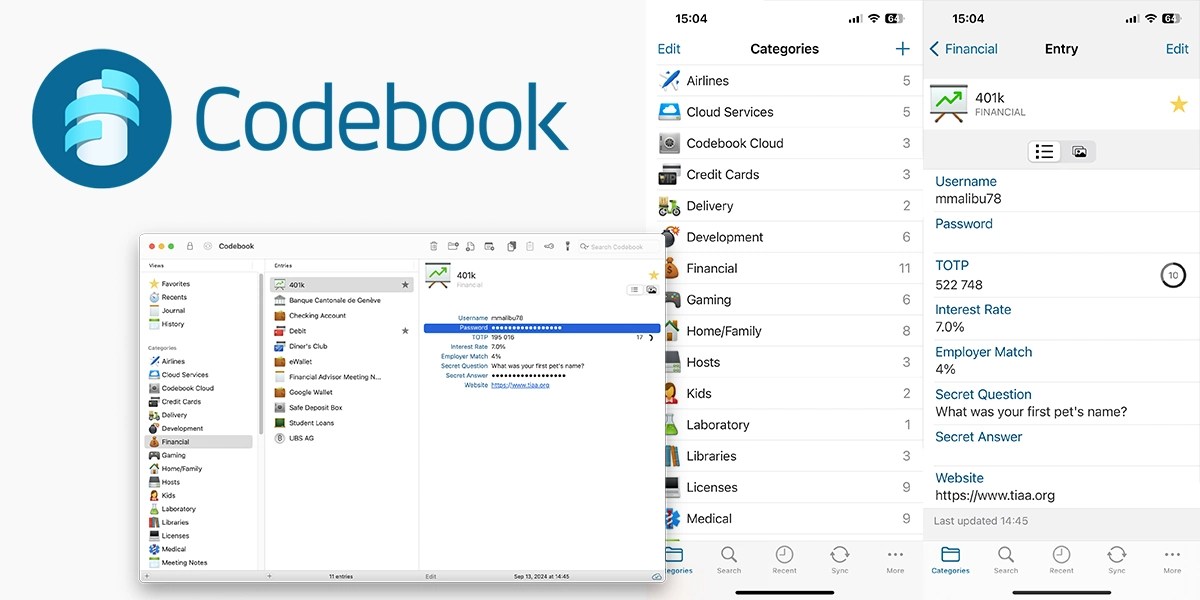Open Development on iPhone Categories list

tap(784, 237)
